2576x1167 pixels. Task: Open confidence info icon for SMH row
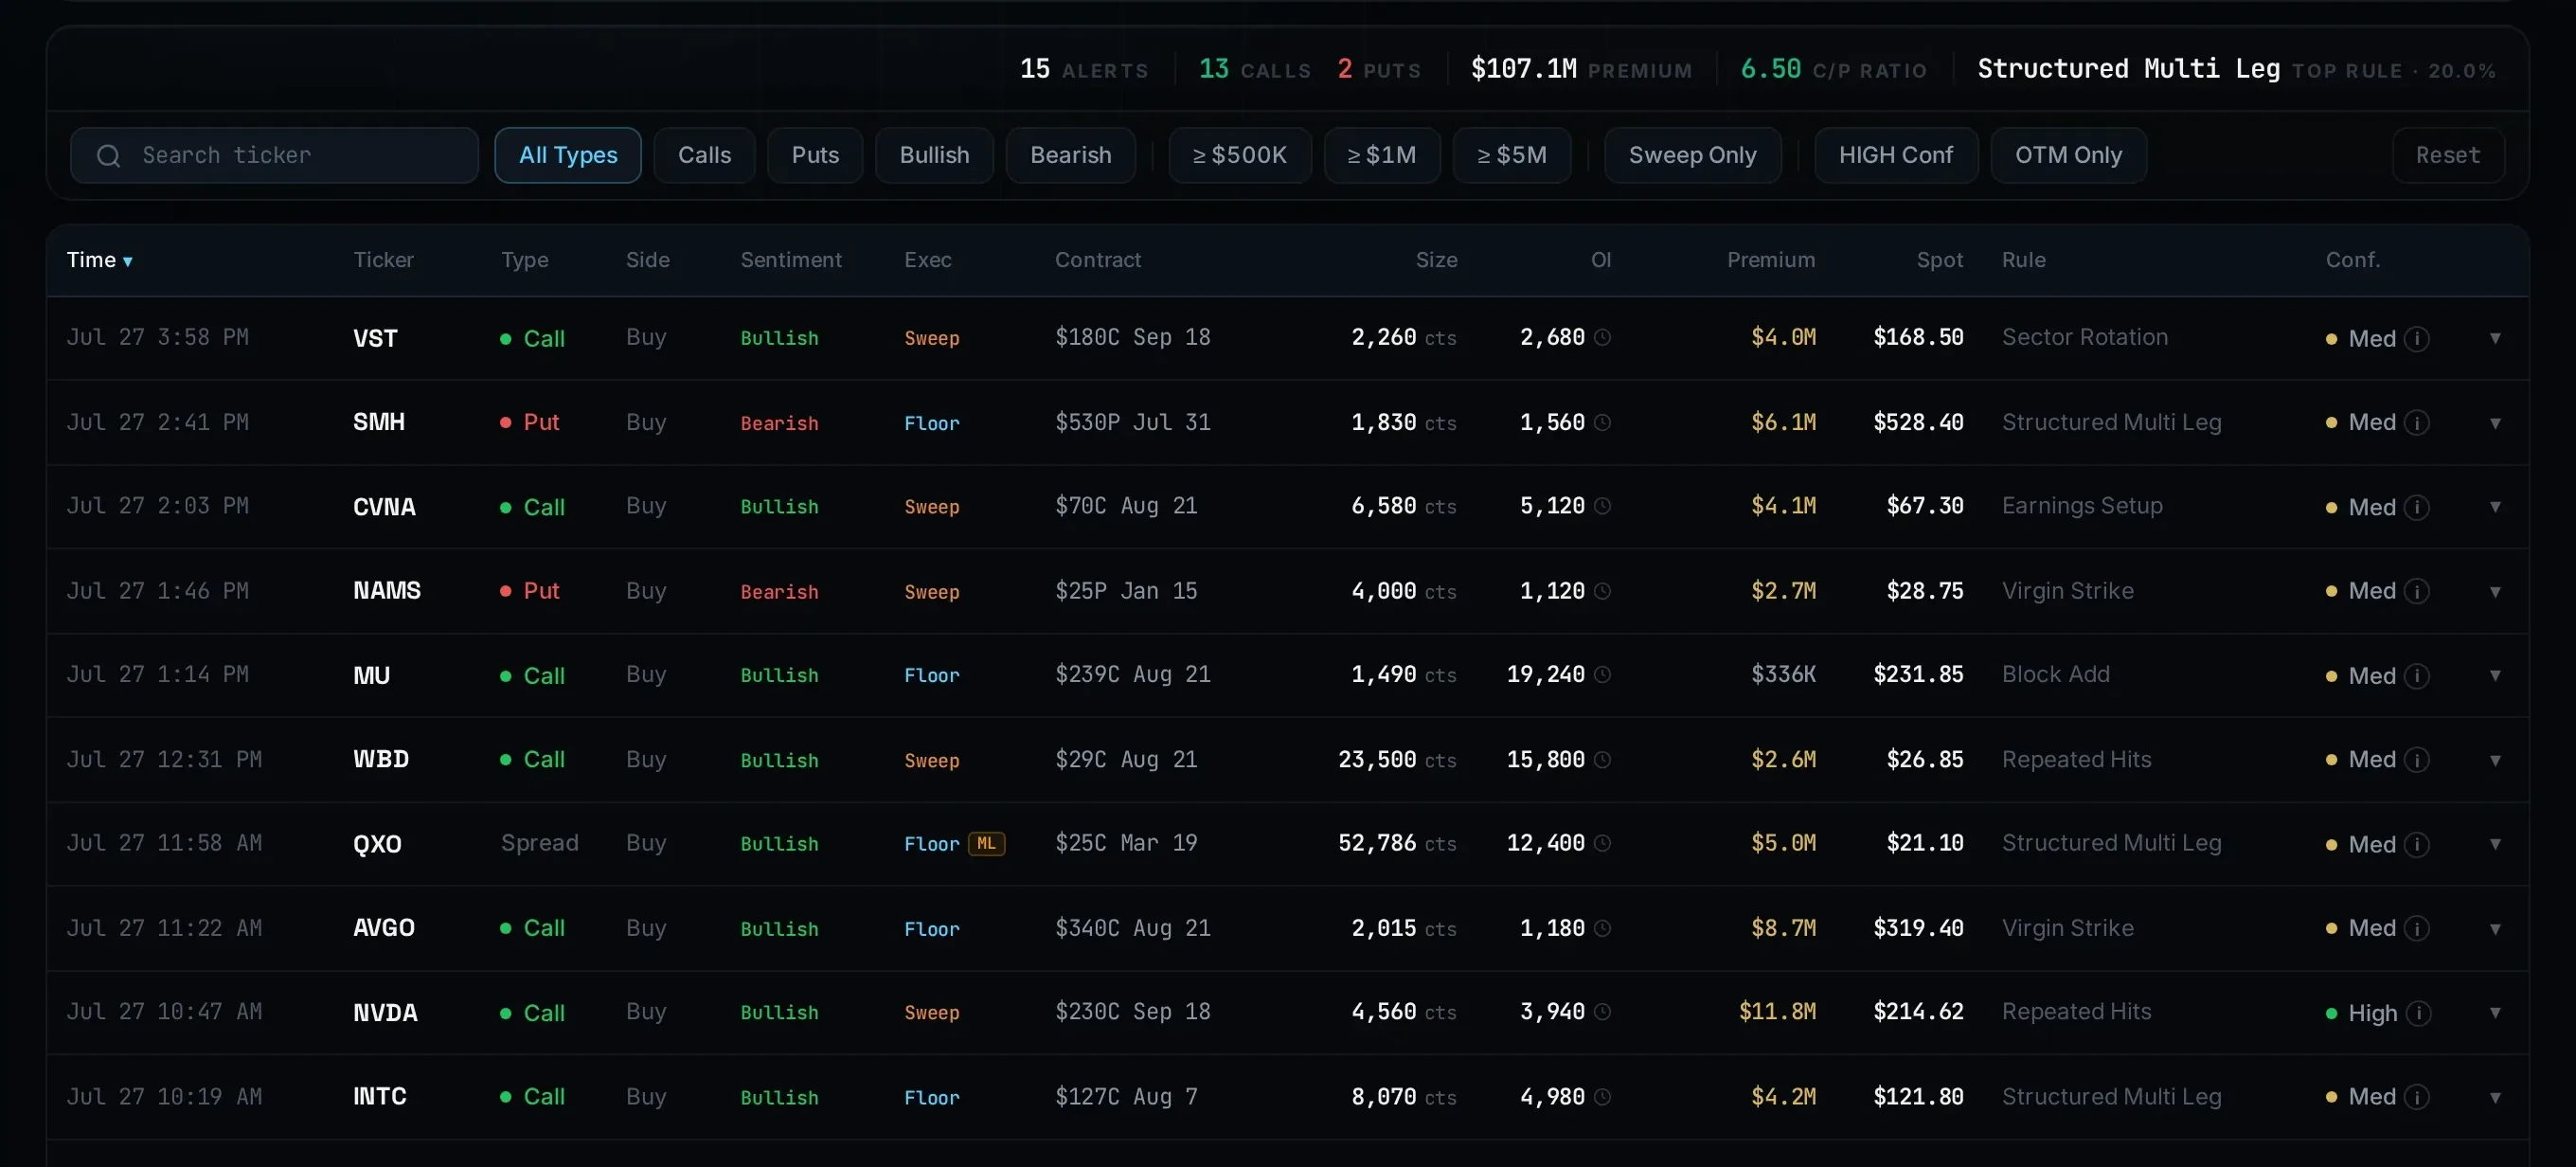(2417, 423)
